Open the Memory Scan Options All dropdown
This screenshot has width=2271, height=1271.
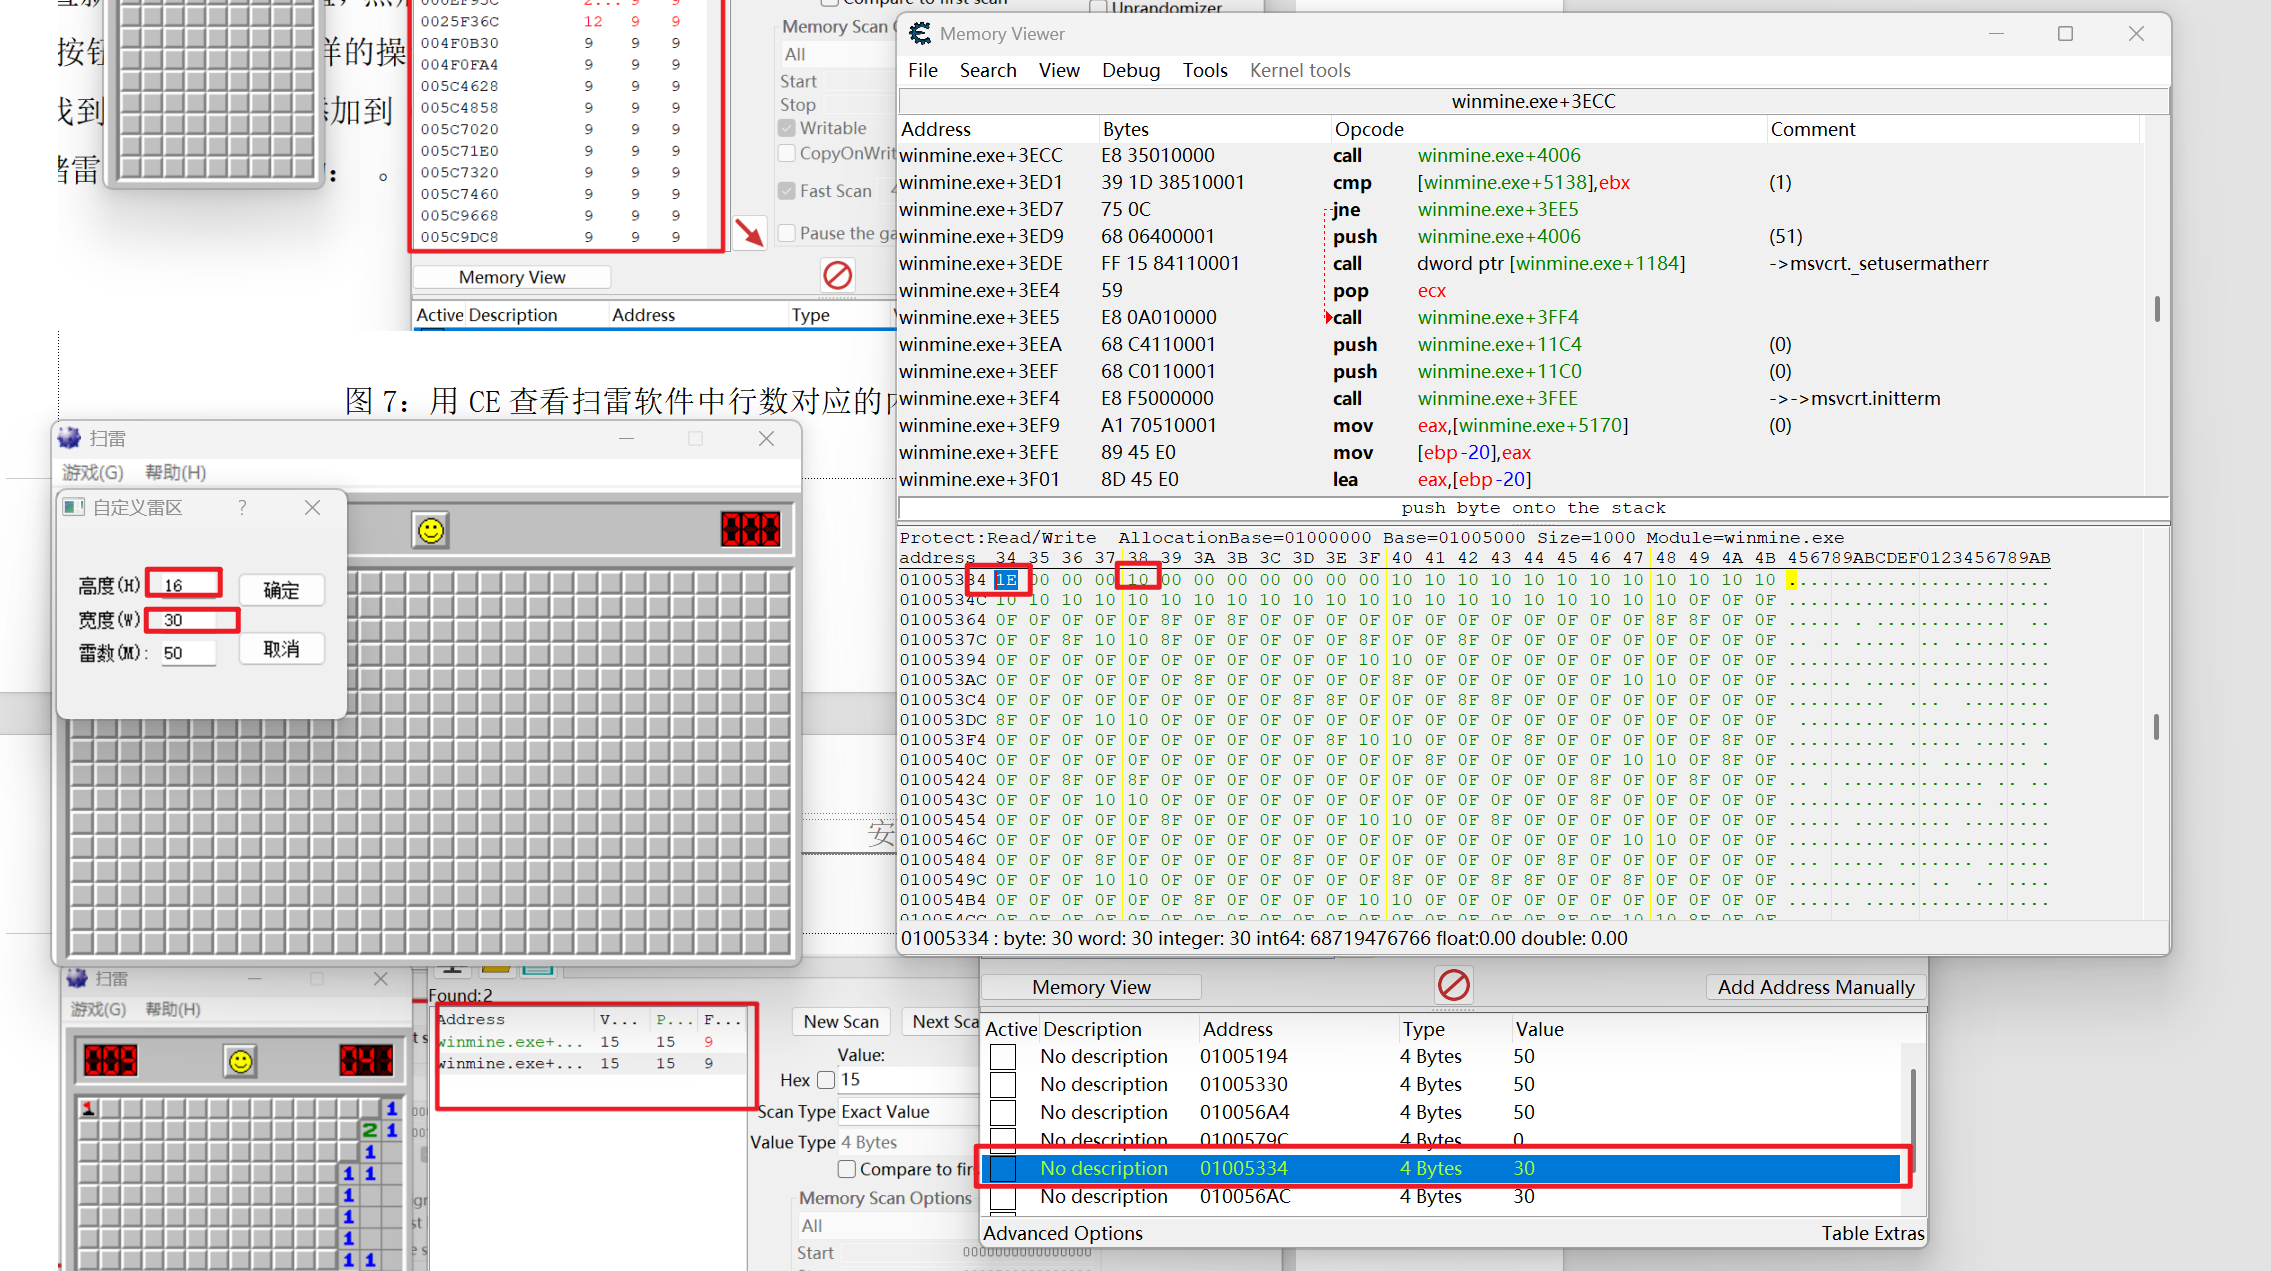[886, 1226]
